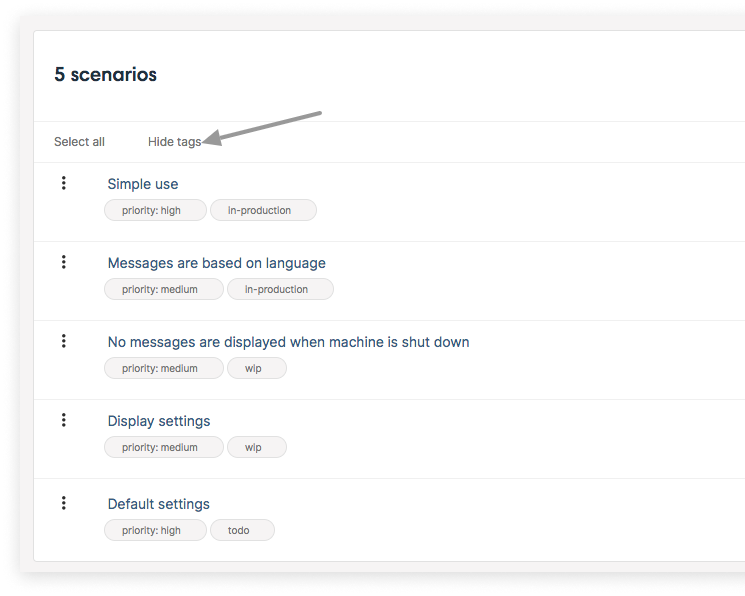The width and height of the screenshot is (745, 596).
Task: Open three-dot menu for No messages scenario
Action: point(64,341)
